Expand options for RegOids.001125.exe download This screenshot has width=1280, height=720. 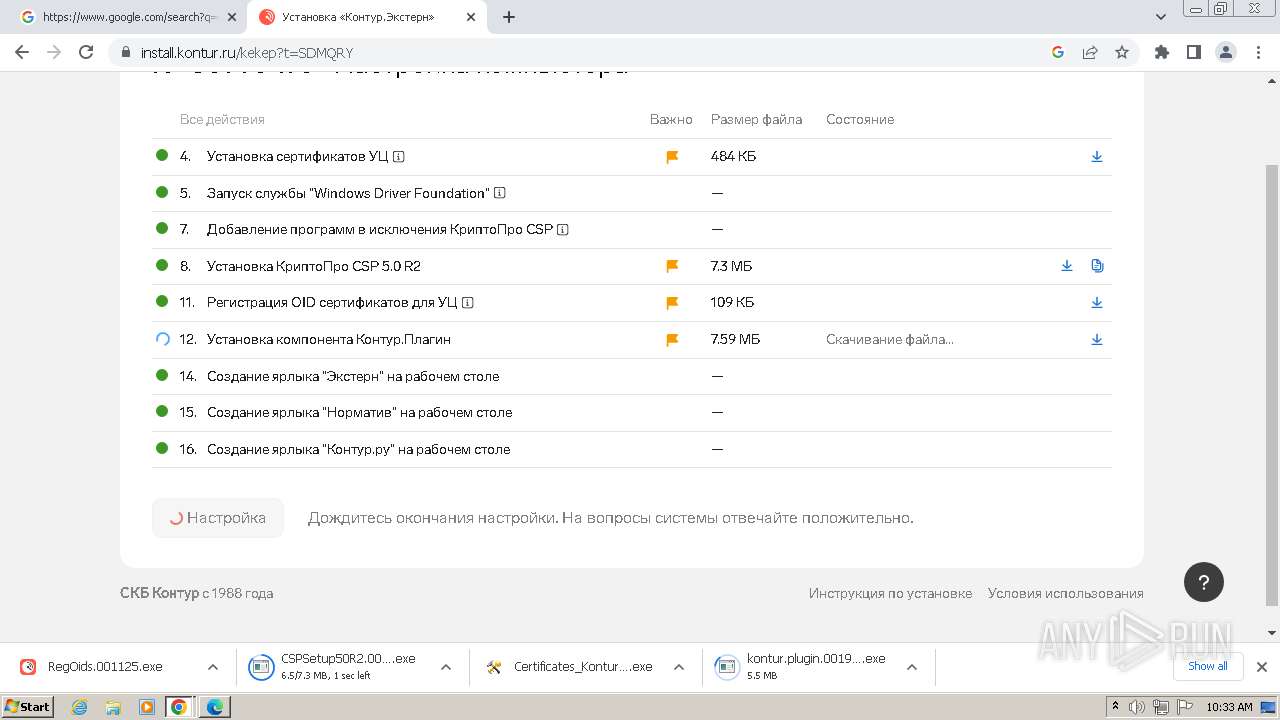[213, 667]
